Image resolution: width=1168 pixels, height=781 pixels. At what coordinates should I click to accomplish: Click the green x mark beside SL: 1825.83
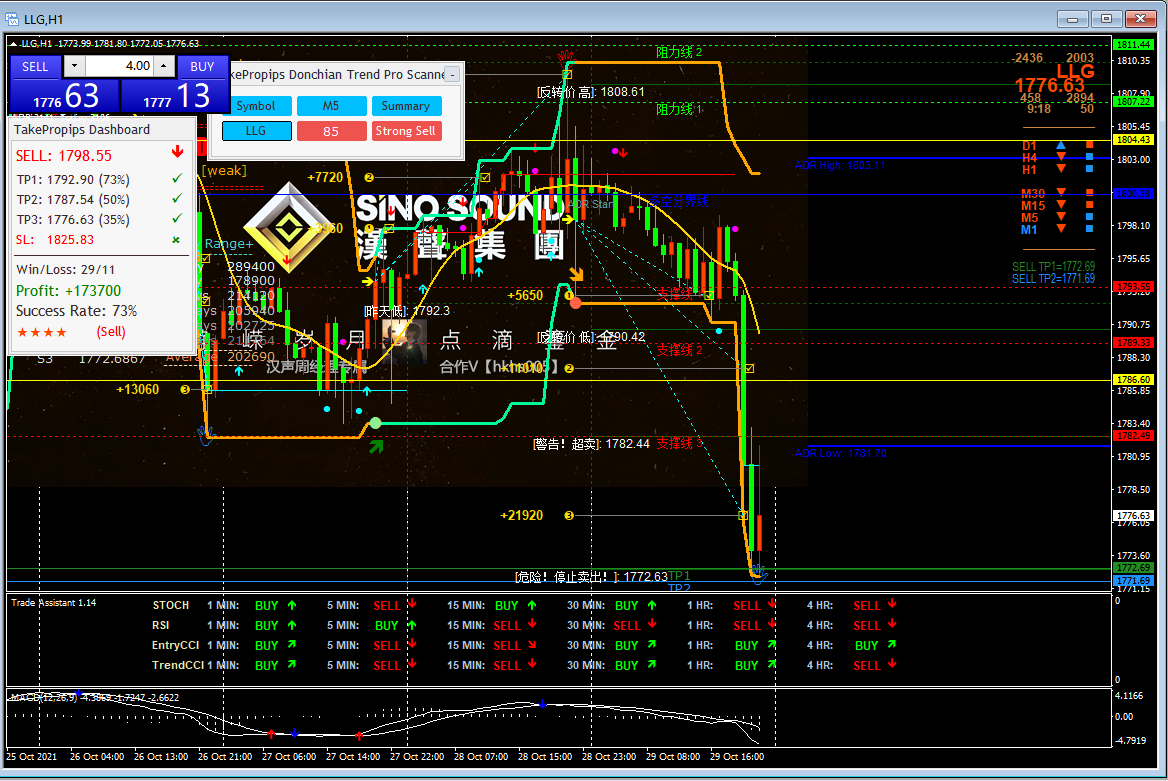tap(177, 239)
